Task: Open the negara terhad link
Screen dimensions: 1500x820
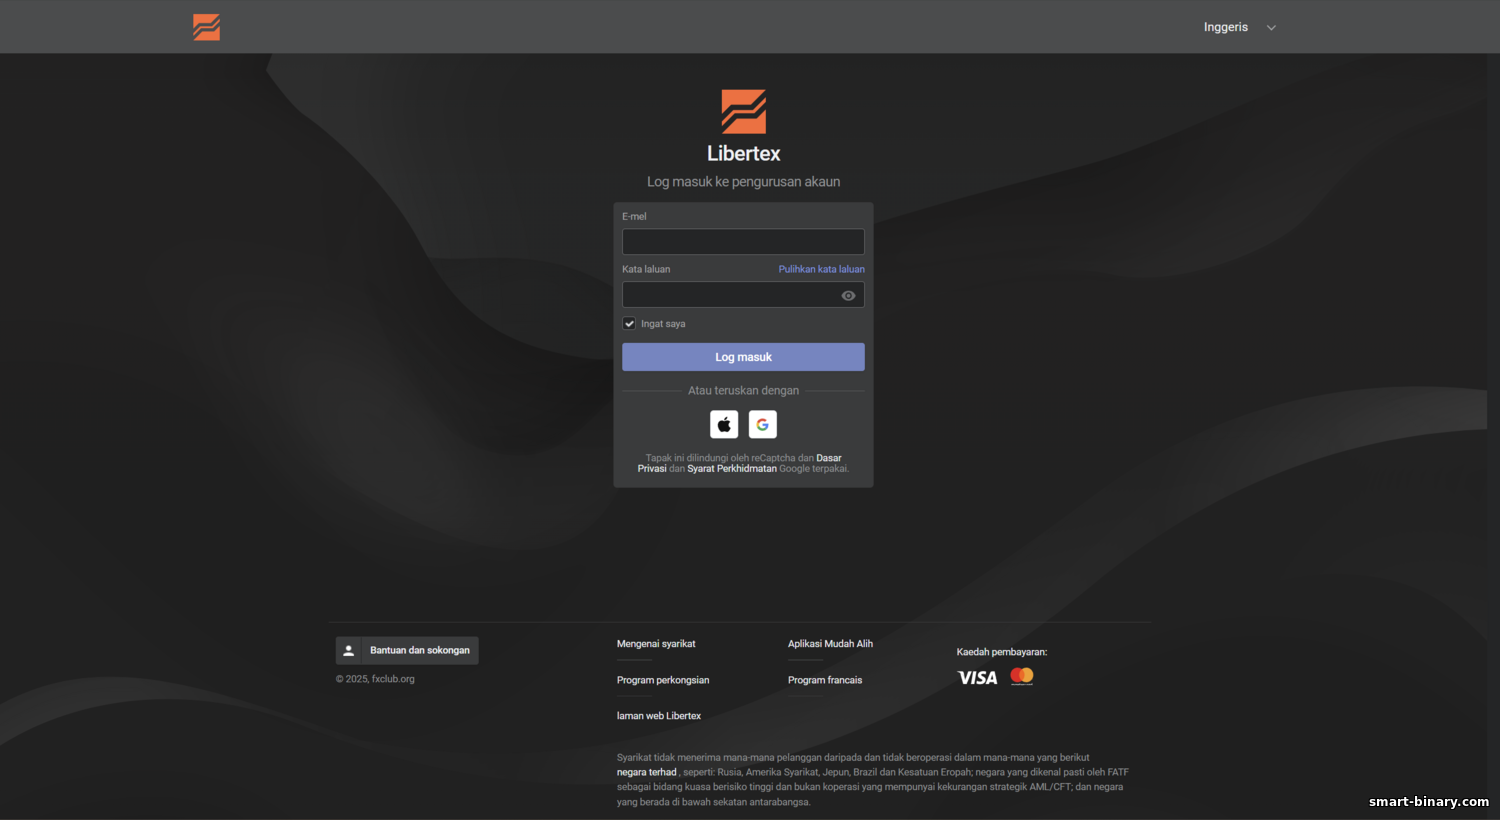Action: (647, 772)
